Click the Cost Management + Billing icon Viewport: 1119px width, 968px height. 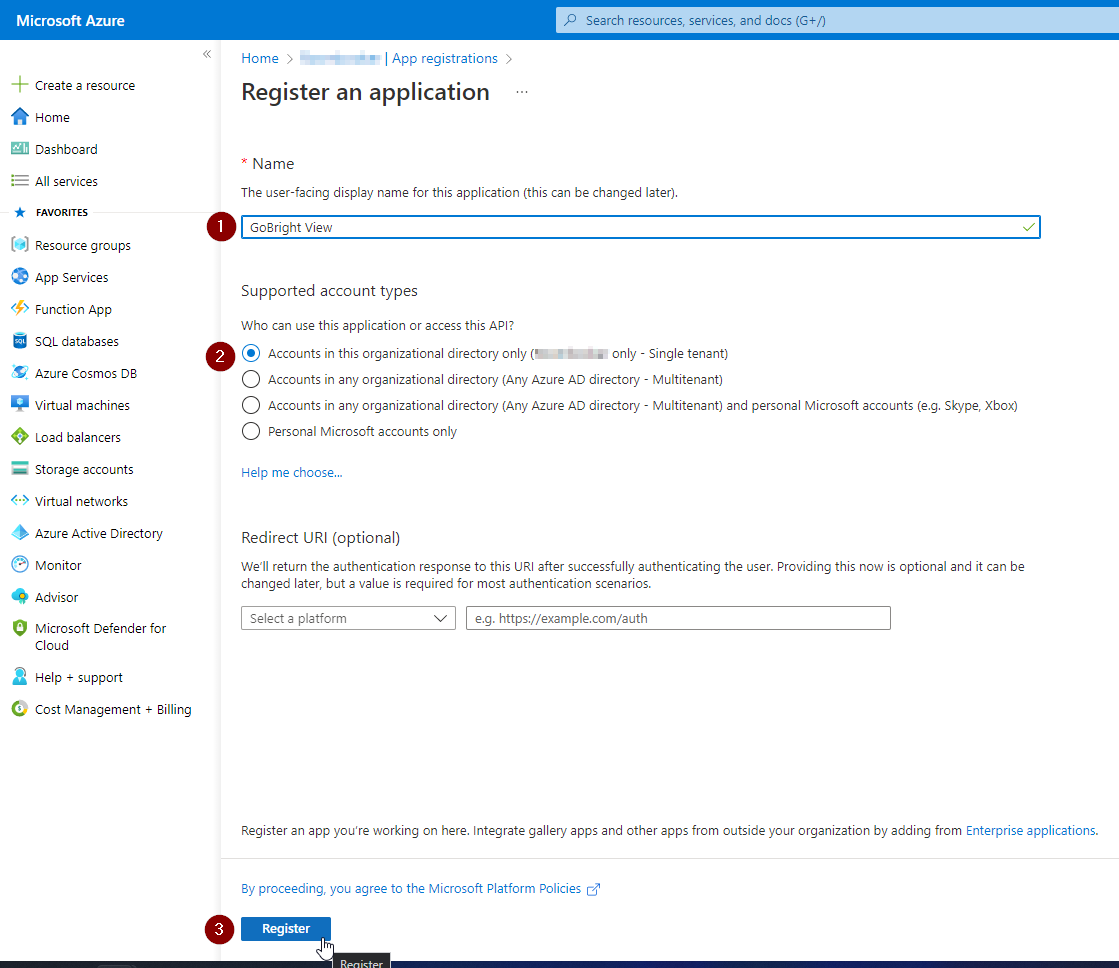coord(20,709)
